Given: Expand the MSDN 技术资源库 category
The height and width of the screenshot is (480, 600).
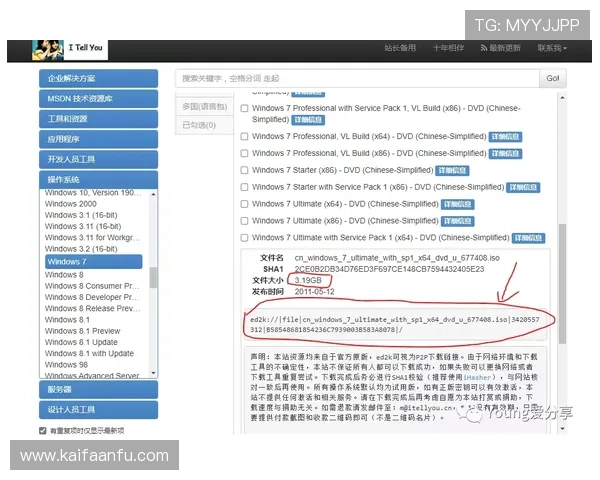Looking at the screenshot, I should tap(98, 99).
